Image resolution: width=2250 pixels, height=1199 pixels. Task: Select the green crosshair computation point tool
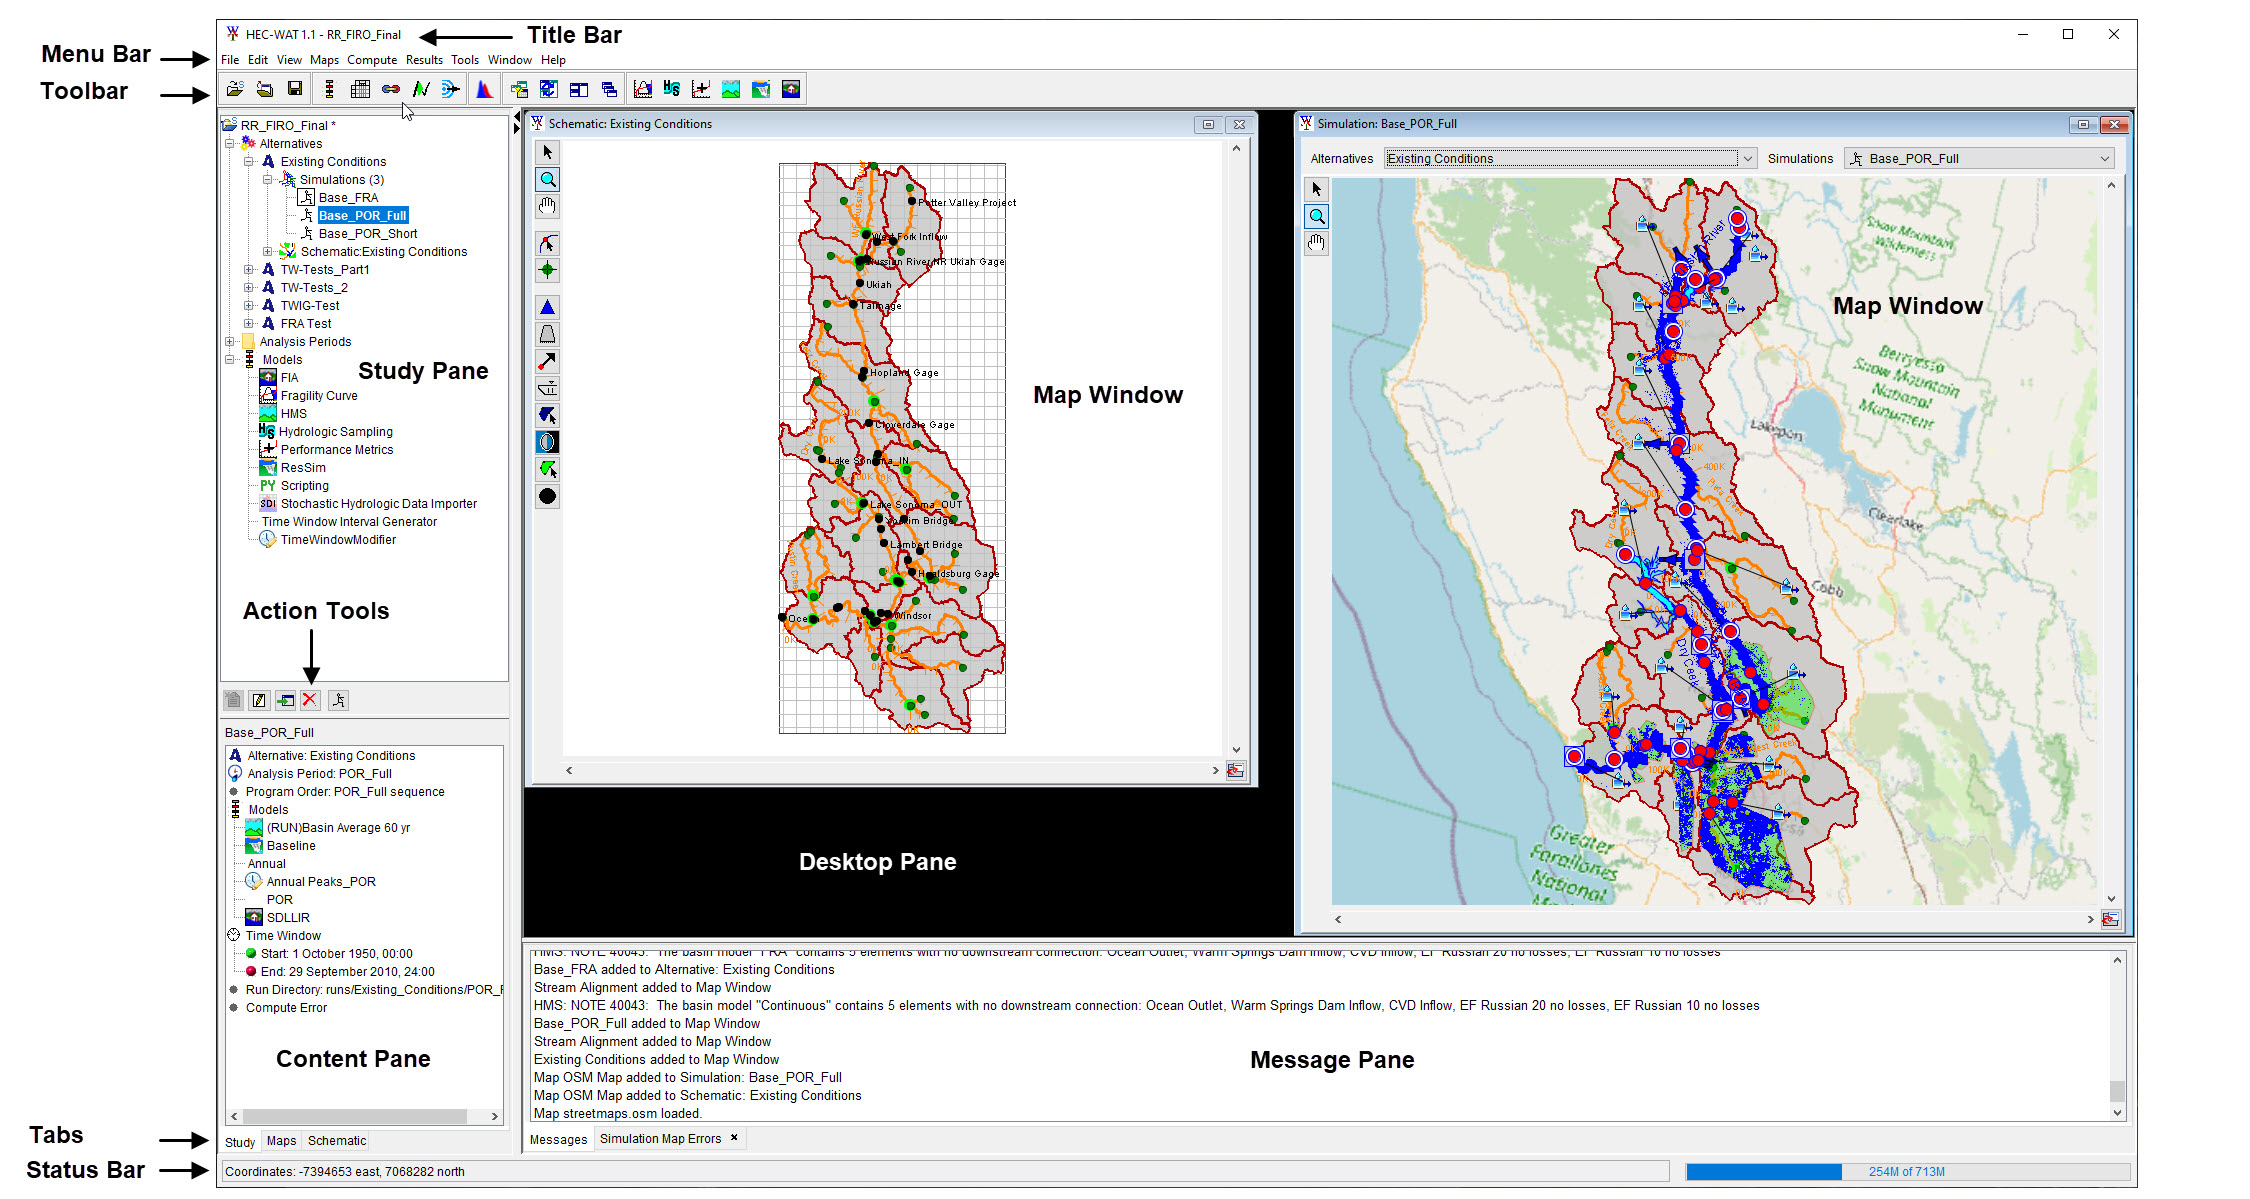click(x=547, y=270)
